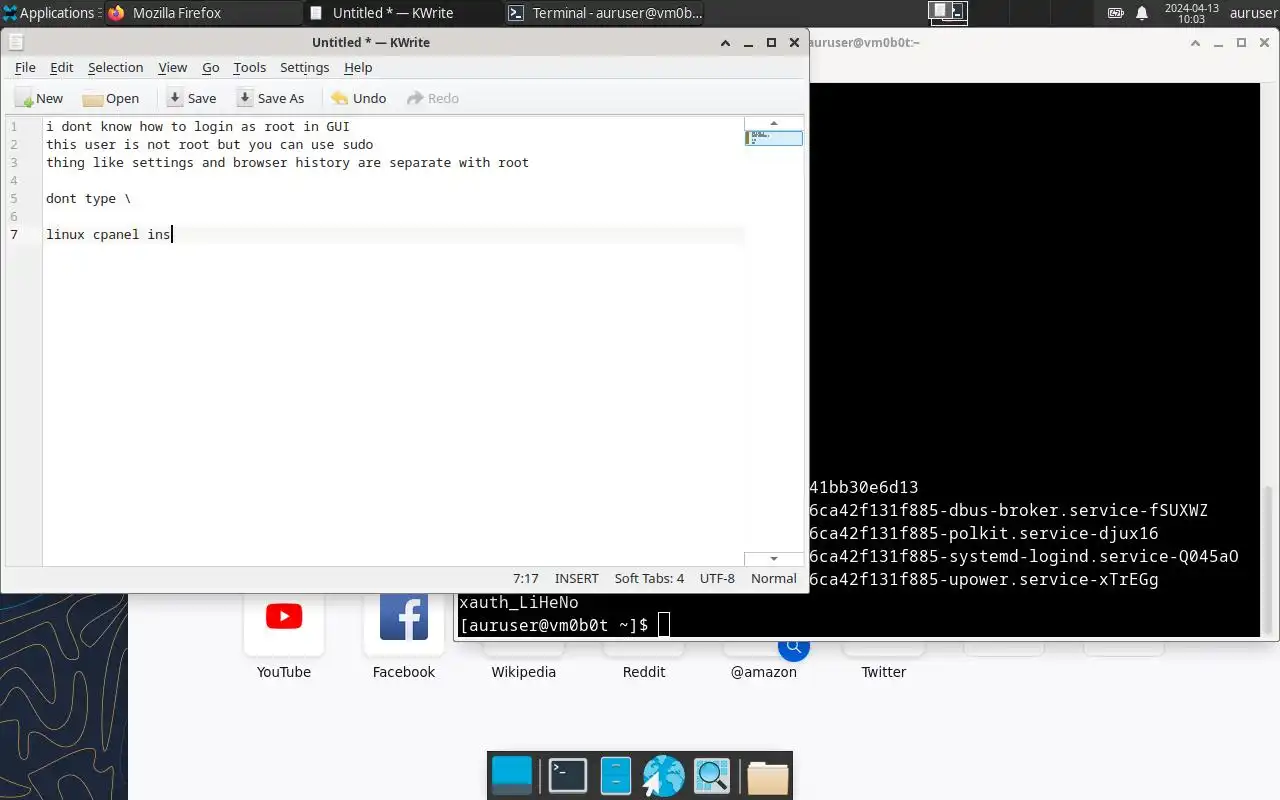The width and height of the screenshot is (1280, 800).
Task: Open the YouTube shortcut tile
Action: click(x=284, y=634)
